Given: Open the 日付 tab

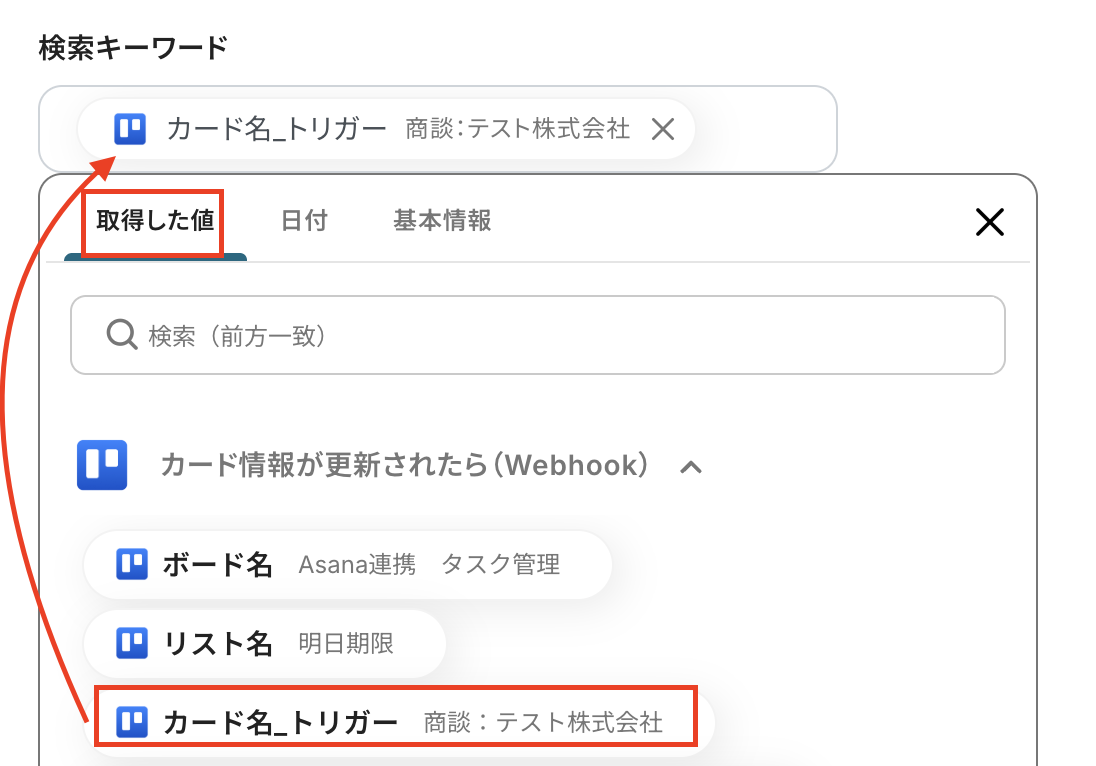Looking at the screenshot, I should (x=304, y=221).
